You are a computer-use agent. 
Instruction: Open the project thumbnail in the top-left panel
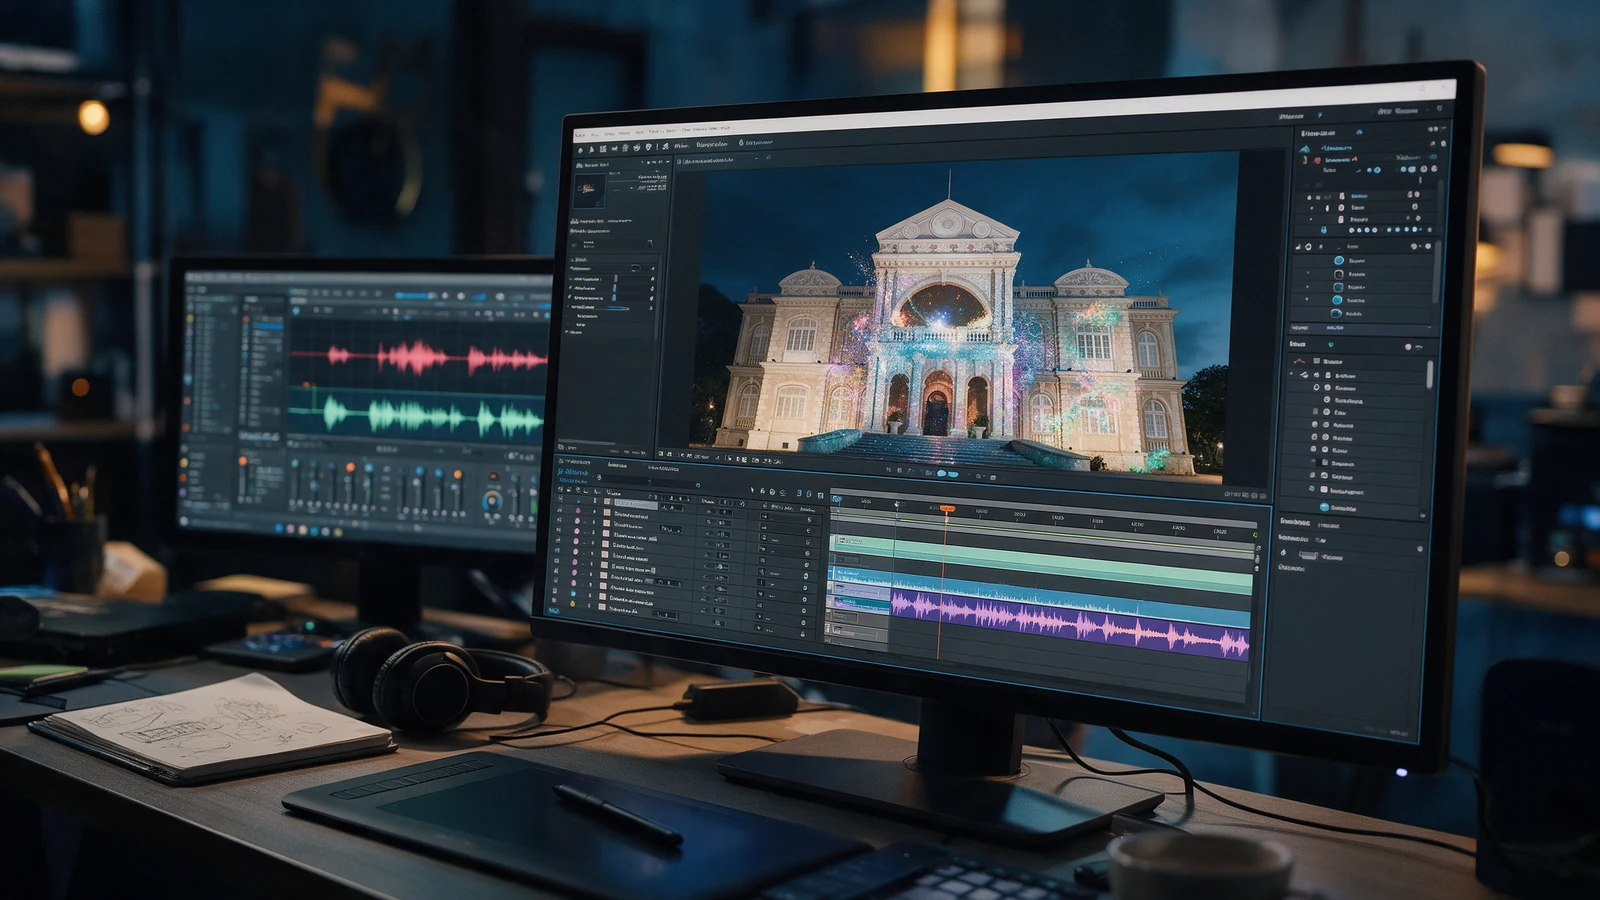coord(589,190)
